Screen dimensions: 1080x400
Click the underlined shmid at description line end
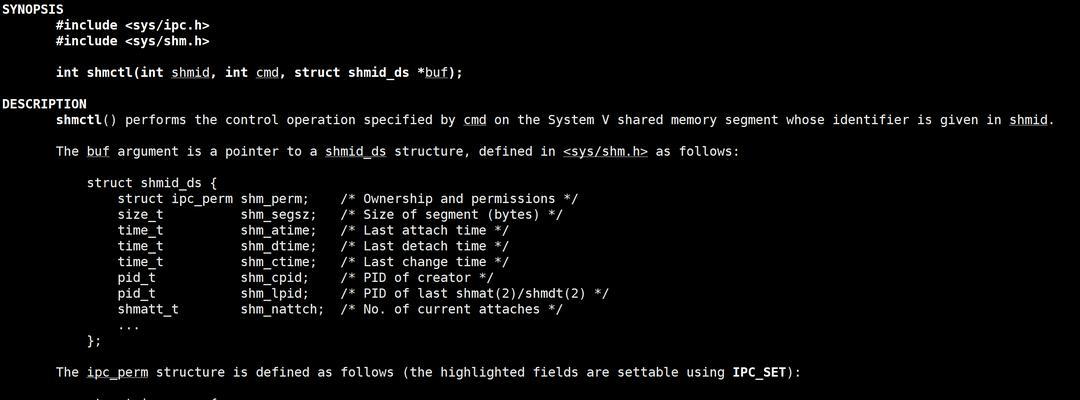(x=1028, y=120)
